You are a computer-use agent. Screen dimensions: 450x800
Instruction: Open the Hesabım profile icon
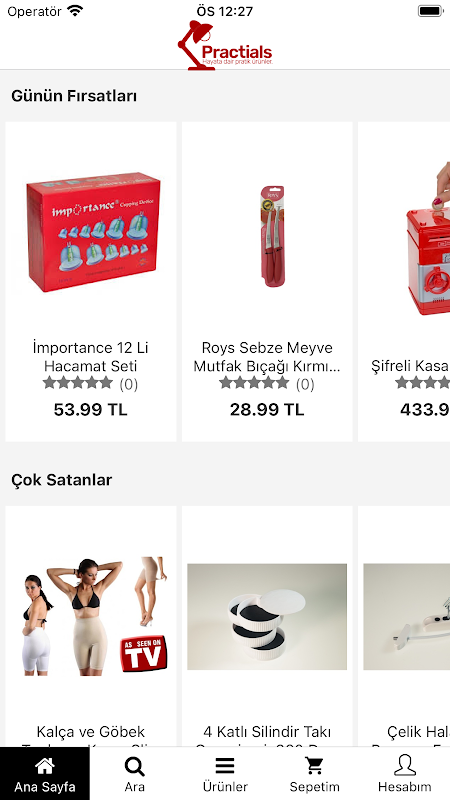[x=405, y=765]
